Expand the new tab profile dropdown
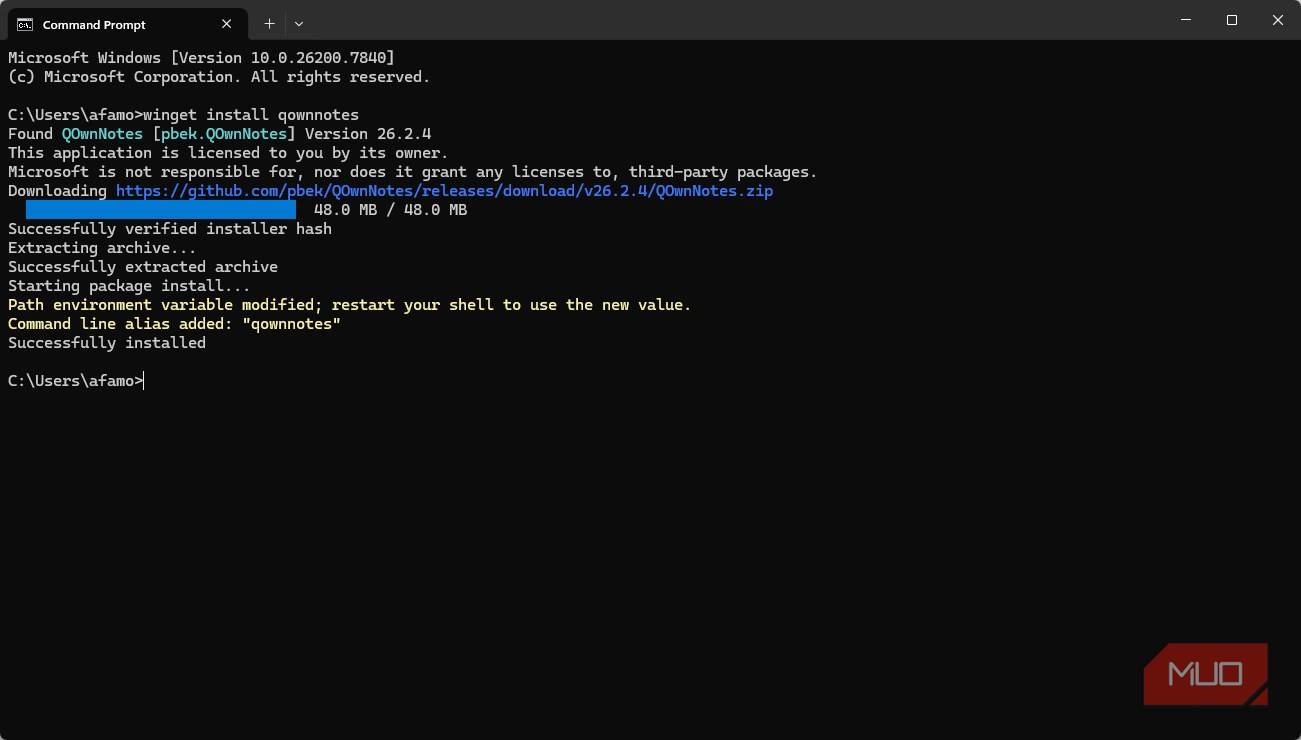Viewport: 1301px width, 740px height. (x=299, y=24)
